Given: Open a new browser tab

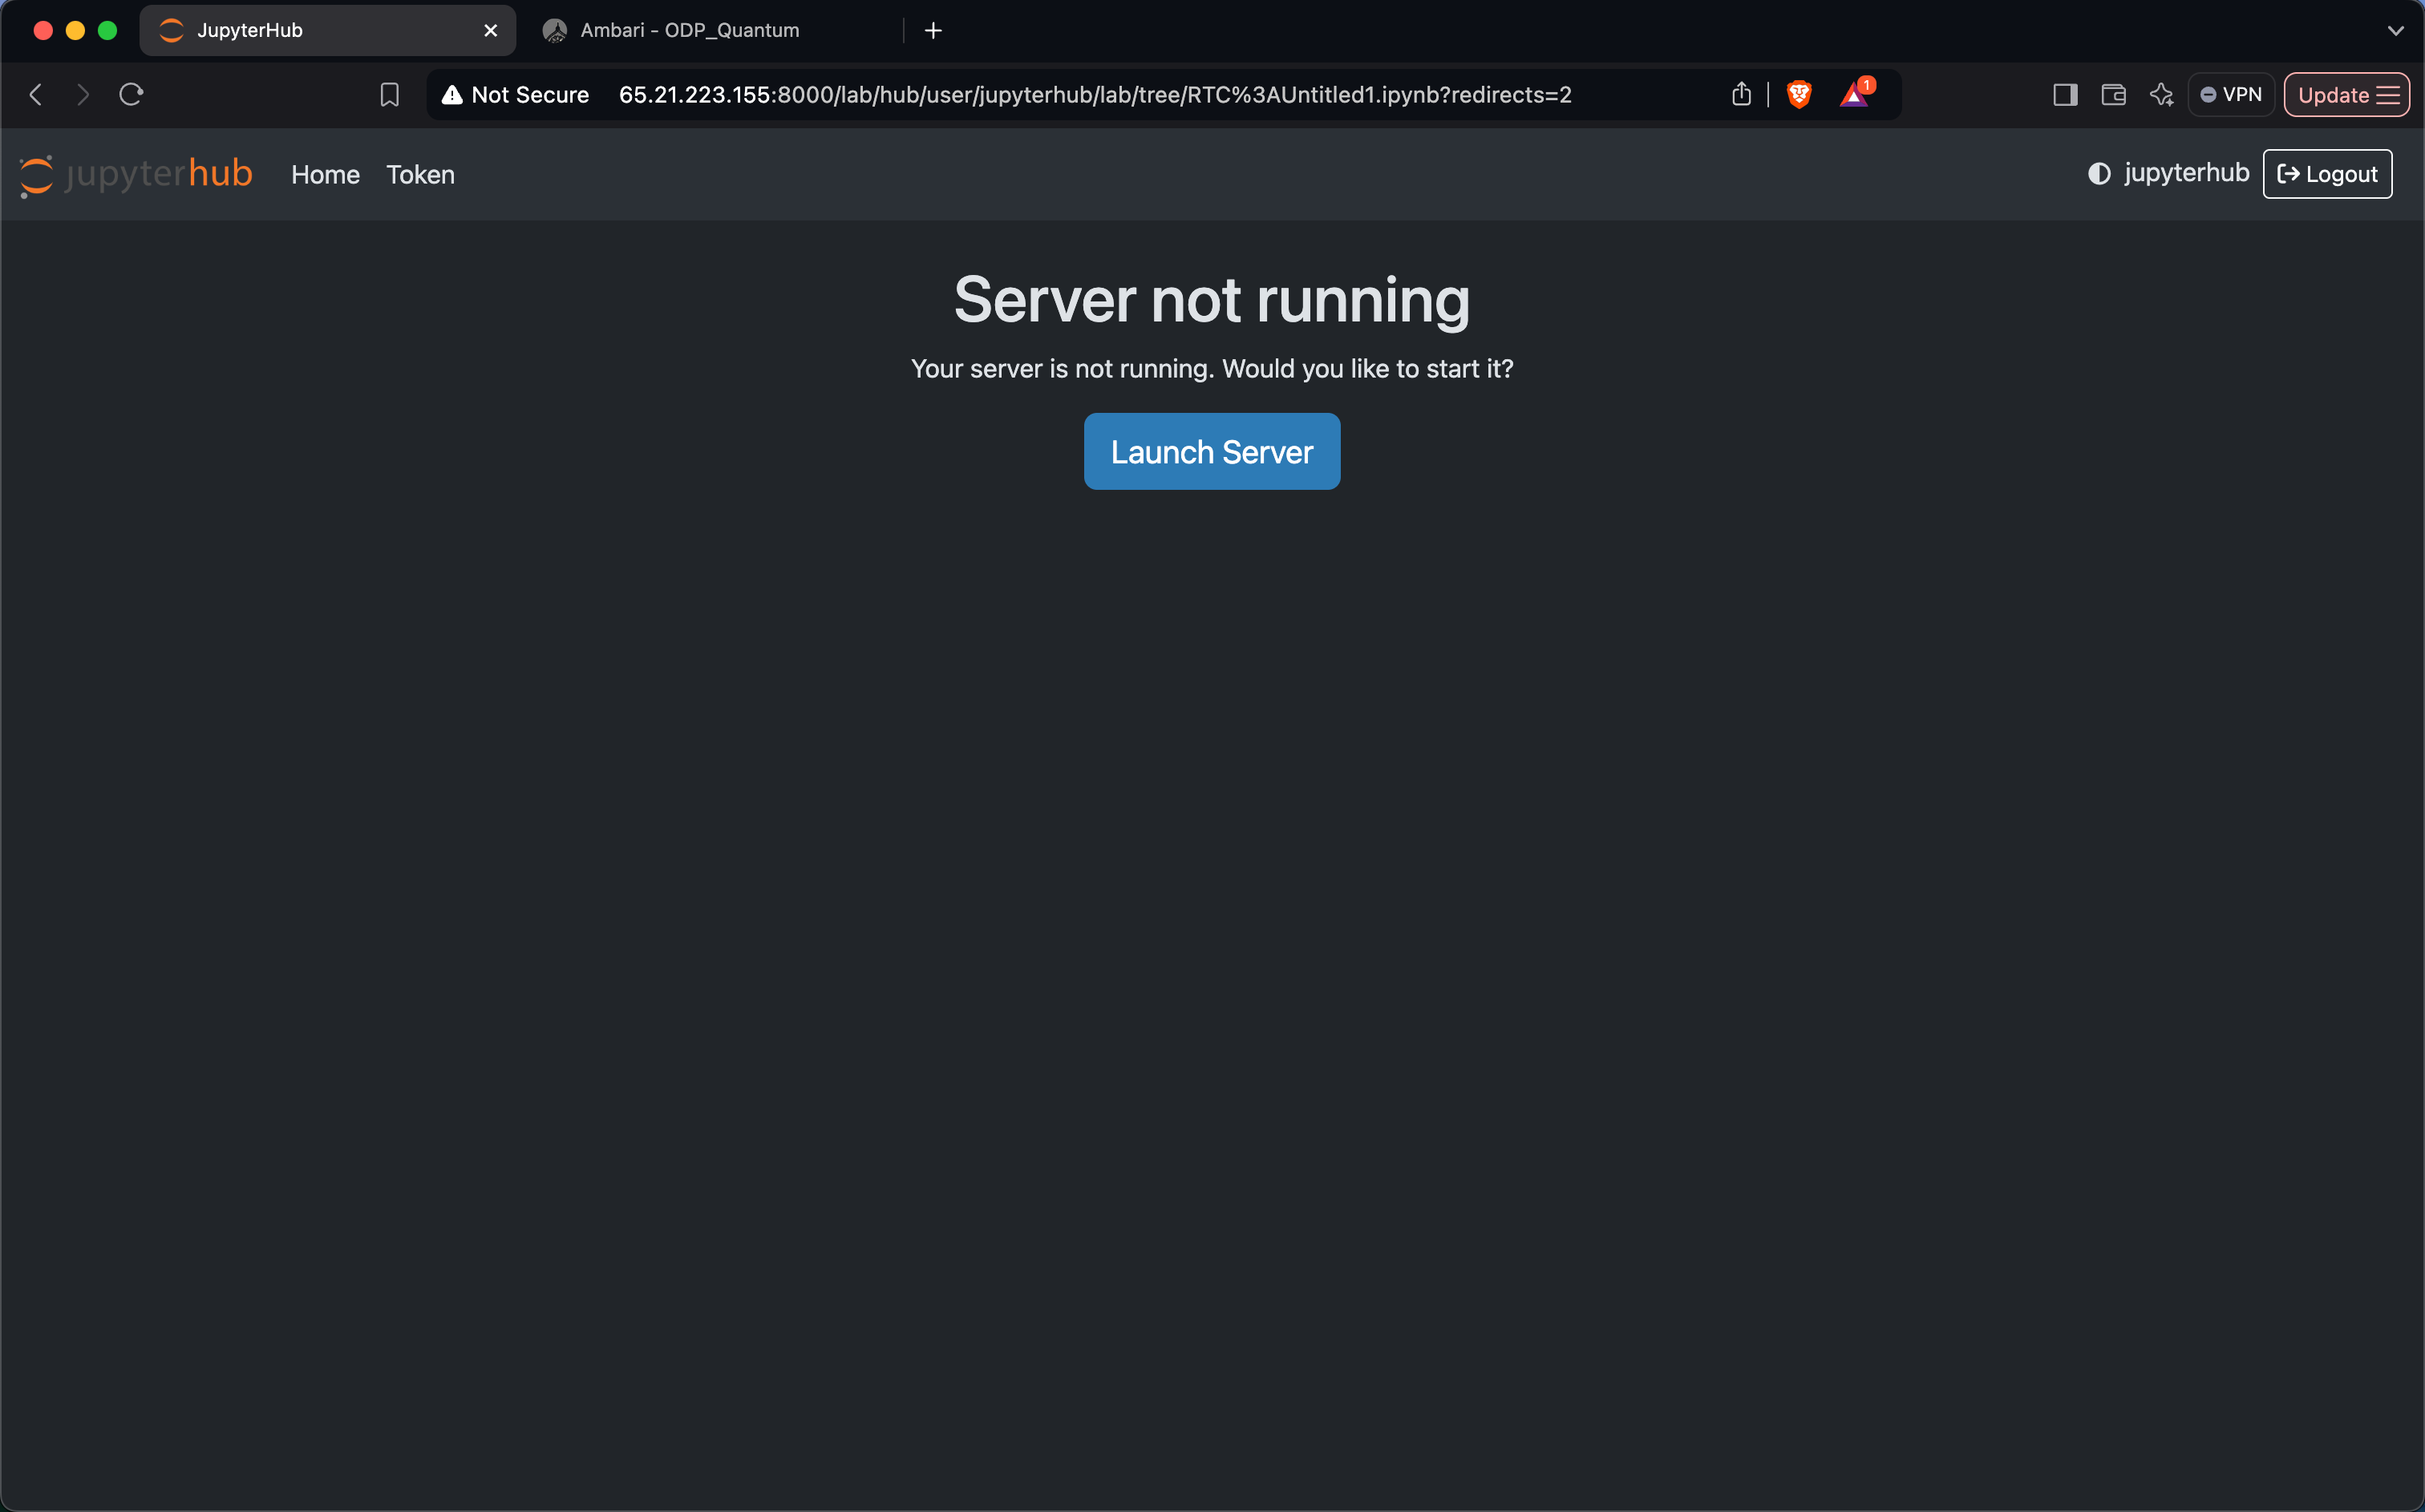Looking at the screenshot, I should [x=933, y=31].
